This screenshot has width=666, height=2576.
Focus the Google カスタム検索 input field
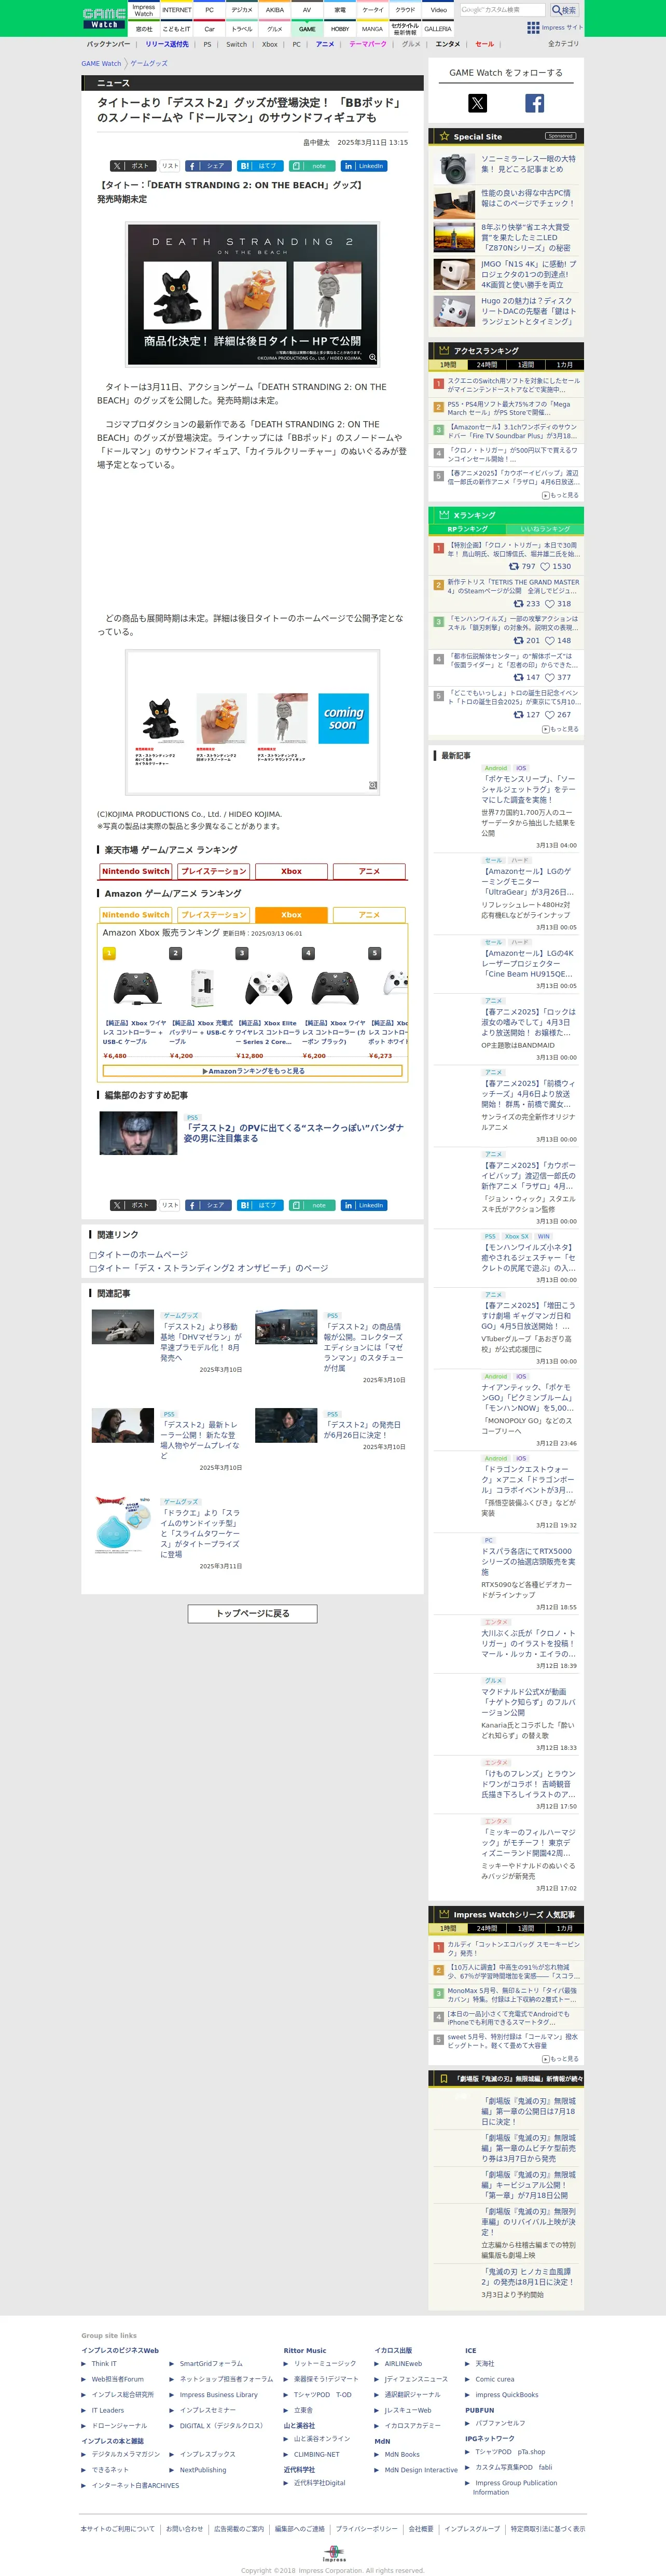click(x=503, y=10)
